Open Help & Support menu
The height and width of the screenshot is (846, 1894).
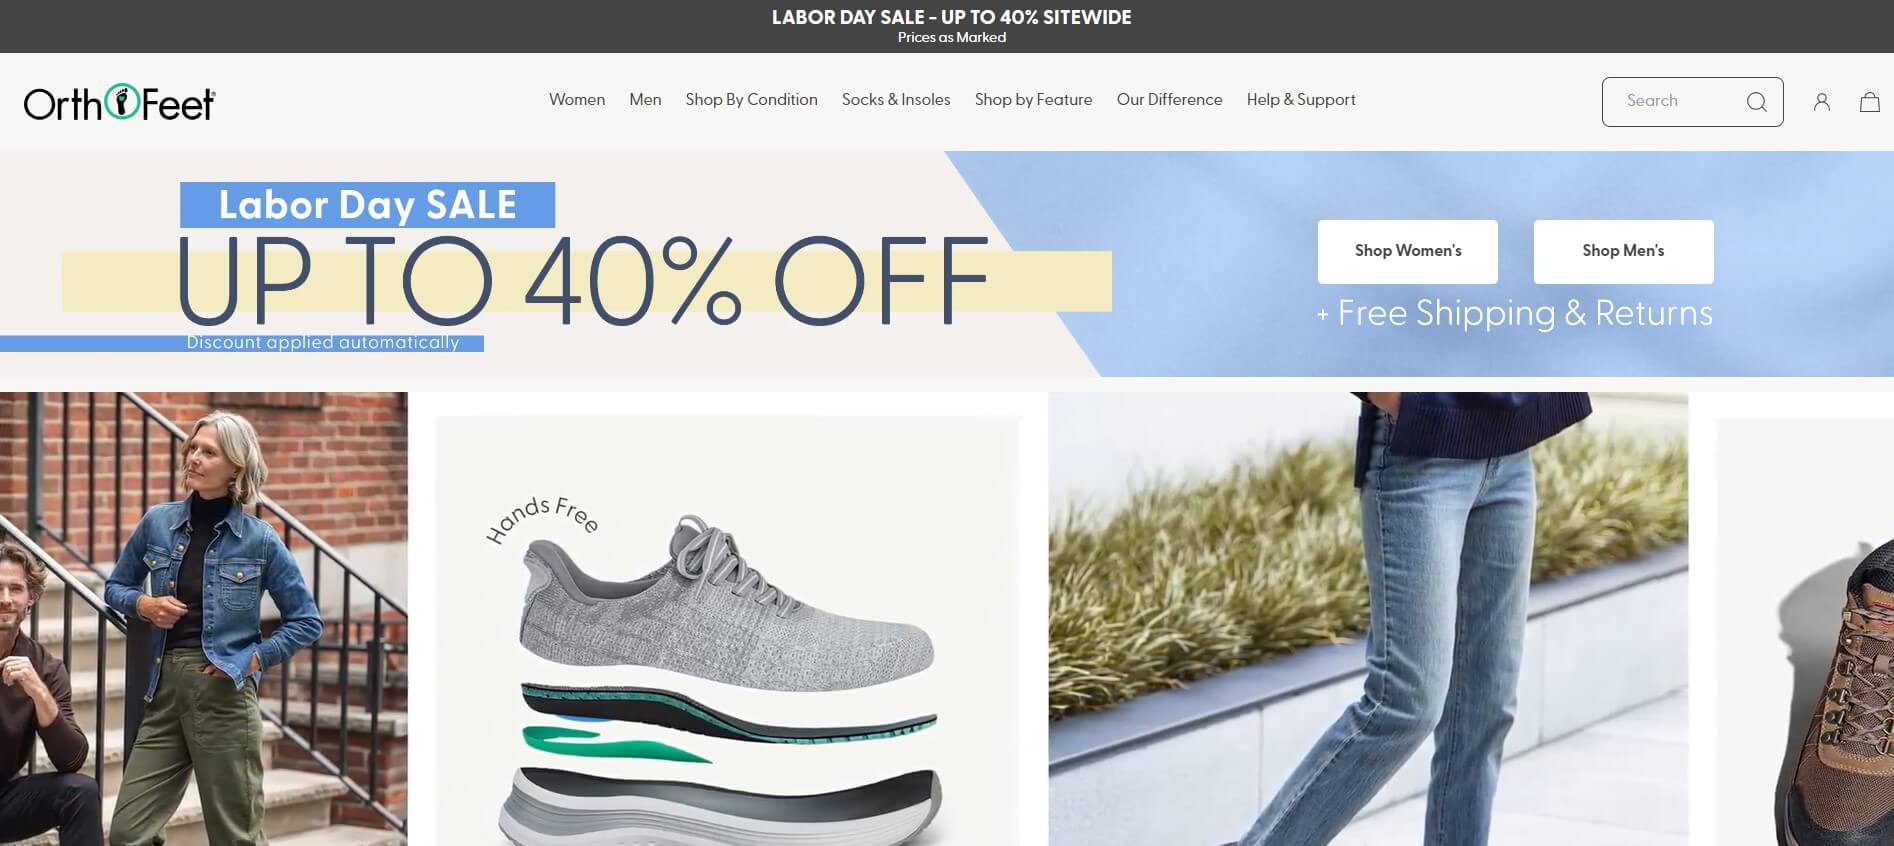pos(1301,100)
